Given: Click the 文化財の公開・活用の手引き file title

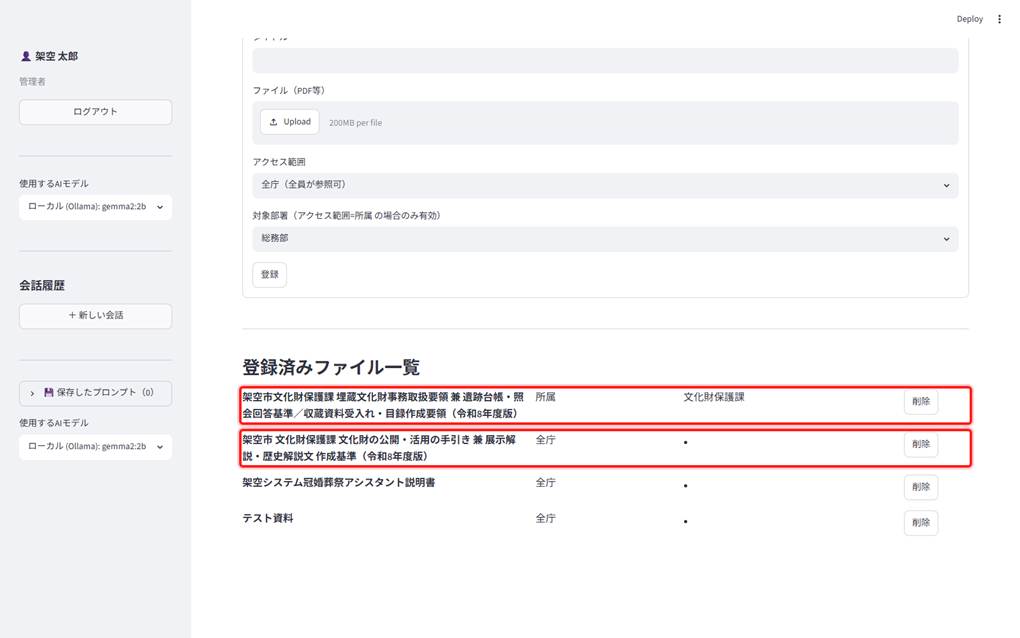Looking at the screenshot, I should [379, 448].
